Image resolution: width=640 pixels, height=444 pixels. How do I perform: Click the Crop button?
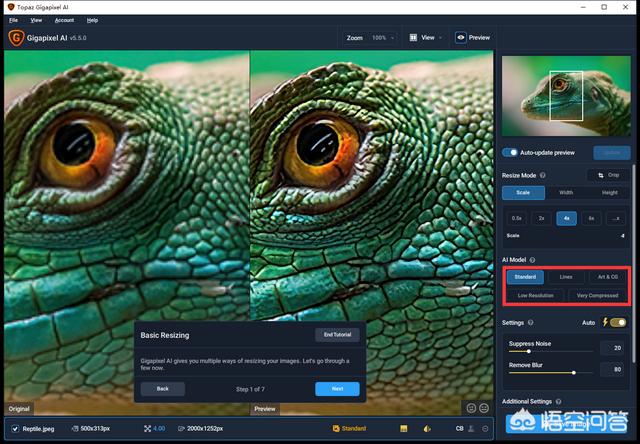(608, 175)
